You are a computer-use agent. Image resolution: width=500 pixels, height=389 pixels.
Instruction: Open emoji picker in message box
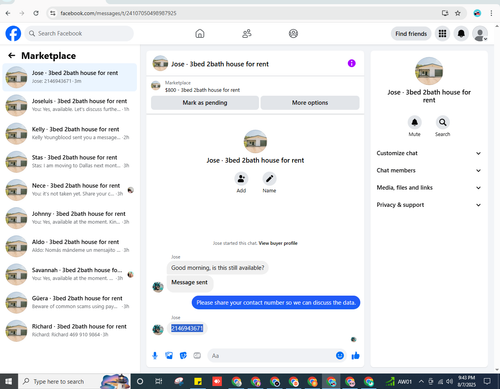[x=340, y=356]
